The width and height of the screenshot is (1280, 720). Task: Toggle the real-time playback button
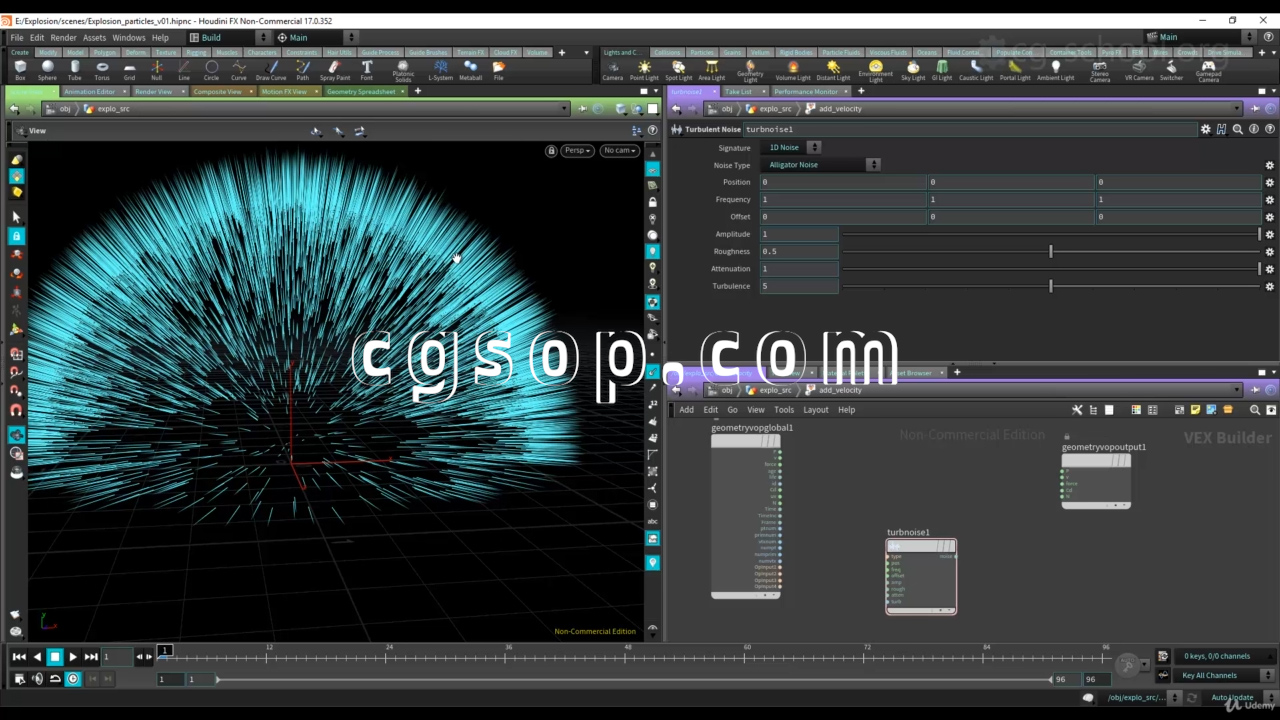(x=73, y=679)
